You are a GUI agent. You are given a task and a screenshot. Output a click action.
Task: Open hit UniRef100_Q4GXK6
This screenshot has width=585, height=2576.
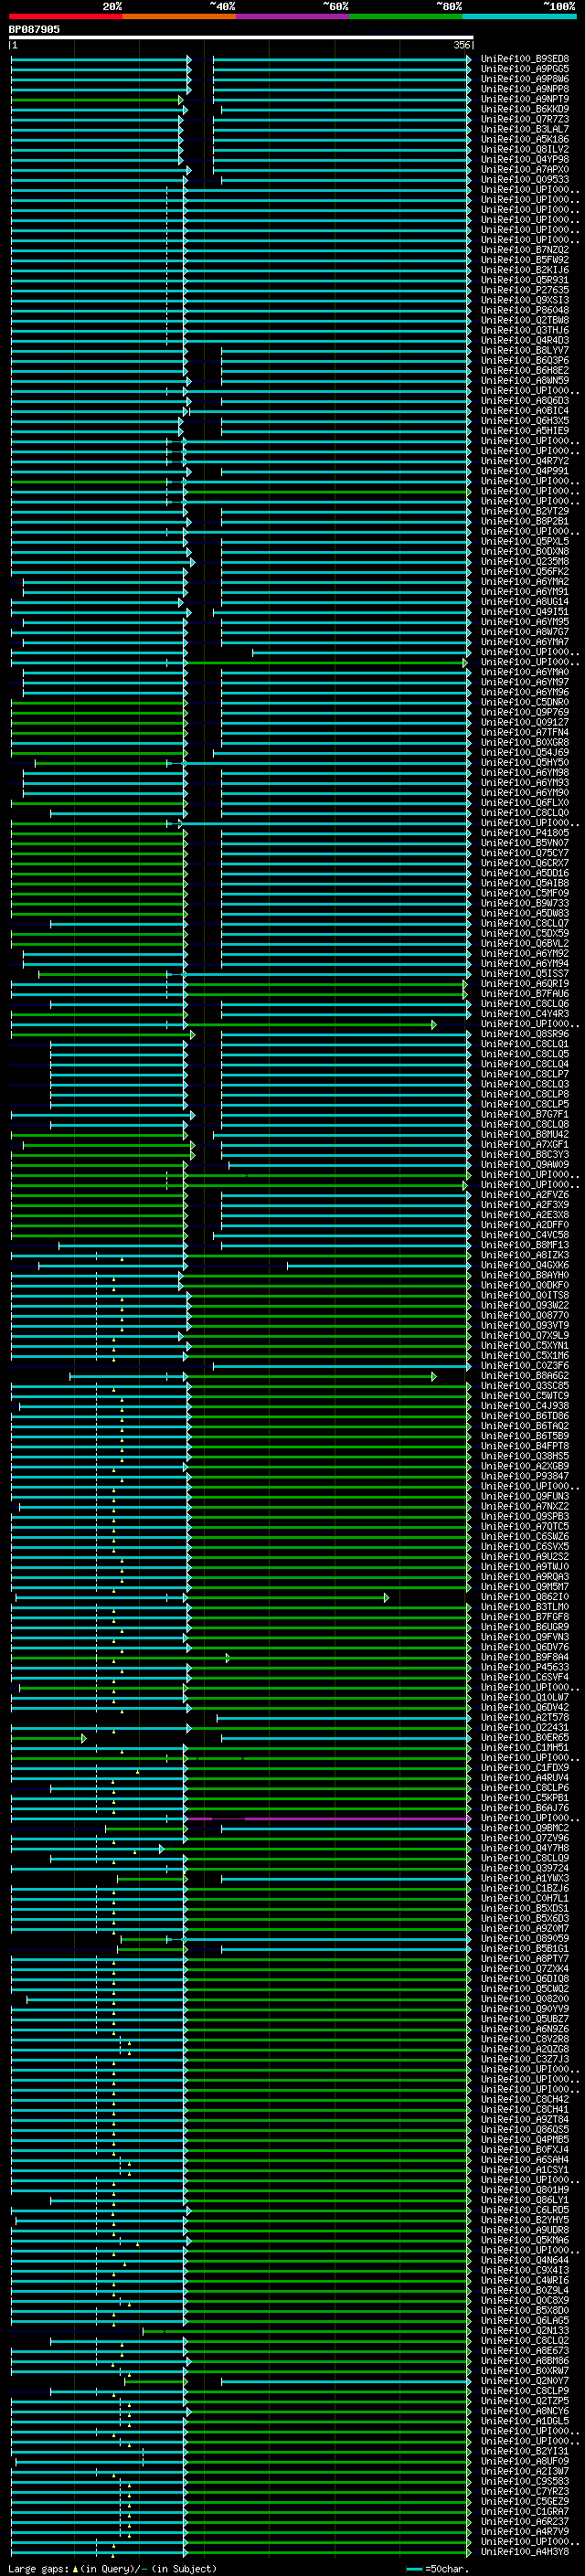pyautogui.click(x=525, y=1265)
